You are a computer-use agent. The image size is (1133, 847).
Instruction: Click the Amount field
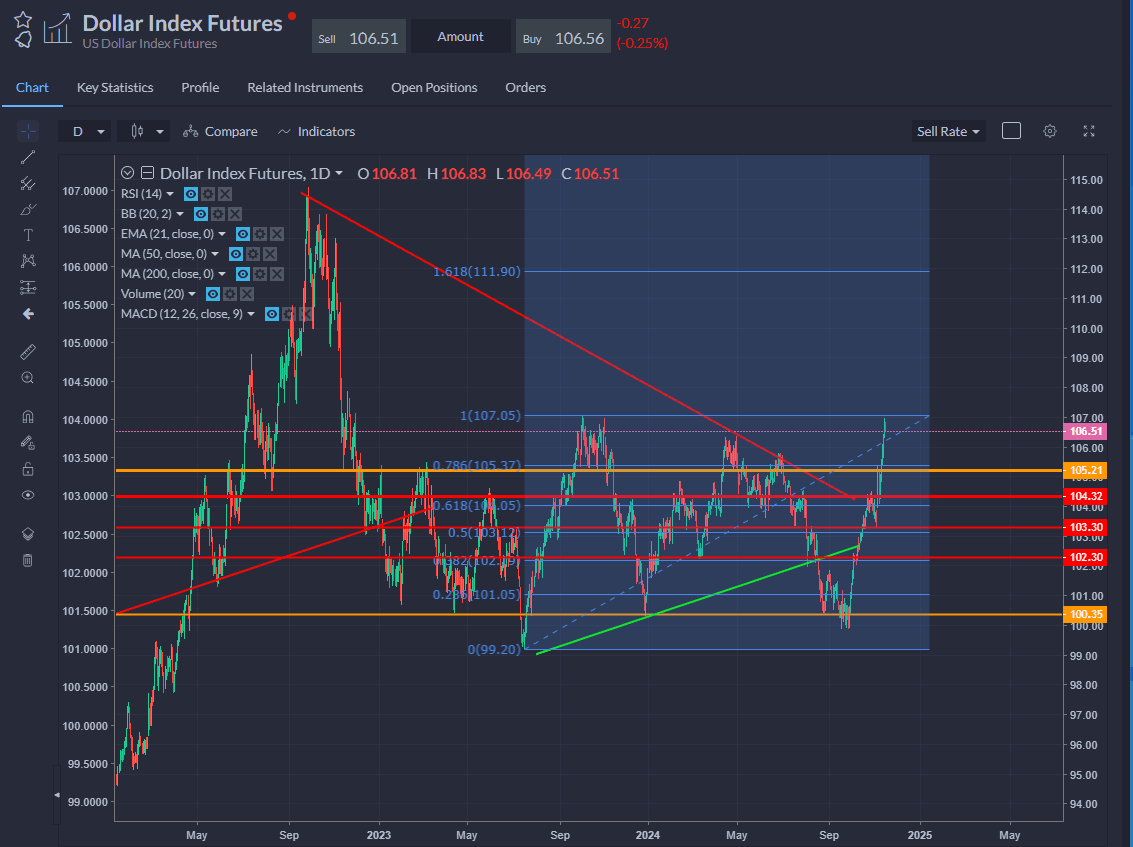[x=461, y=37]
